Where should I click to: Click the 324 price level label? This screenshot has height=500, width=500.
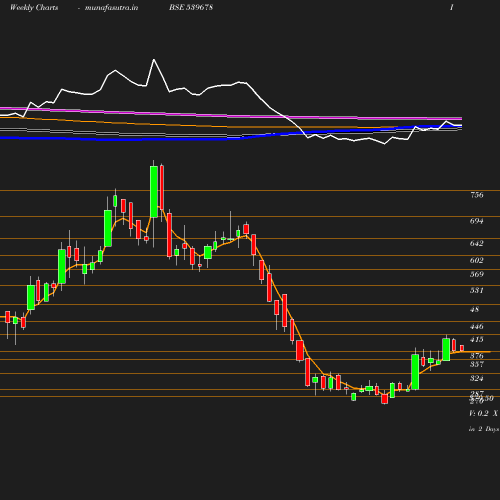click(x=477, y=378)
